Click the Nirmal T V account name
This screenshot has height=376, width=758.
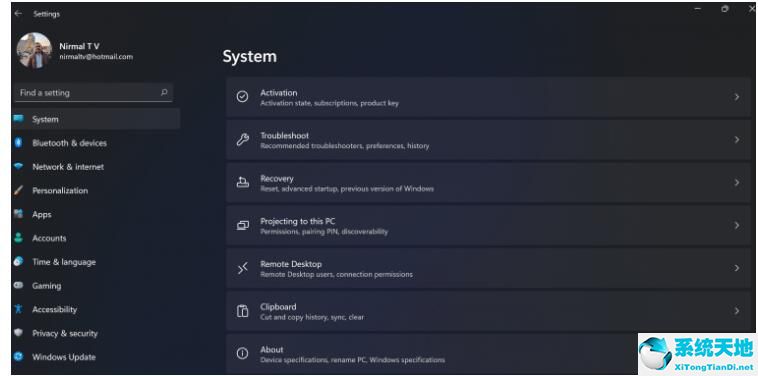[x=79, y=46]
